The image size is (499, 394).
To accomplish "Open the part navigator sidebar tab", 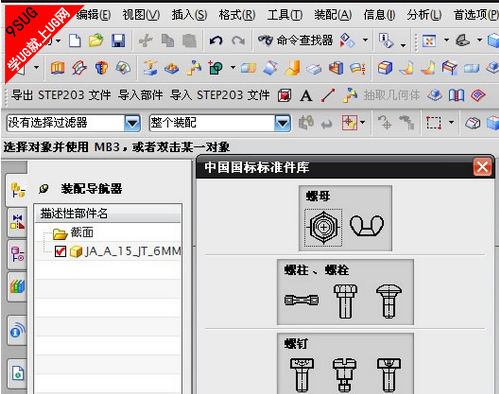I will coord(17,255).
